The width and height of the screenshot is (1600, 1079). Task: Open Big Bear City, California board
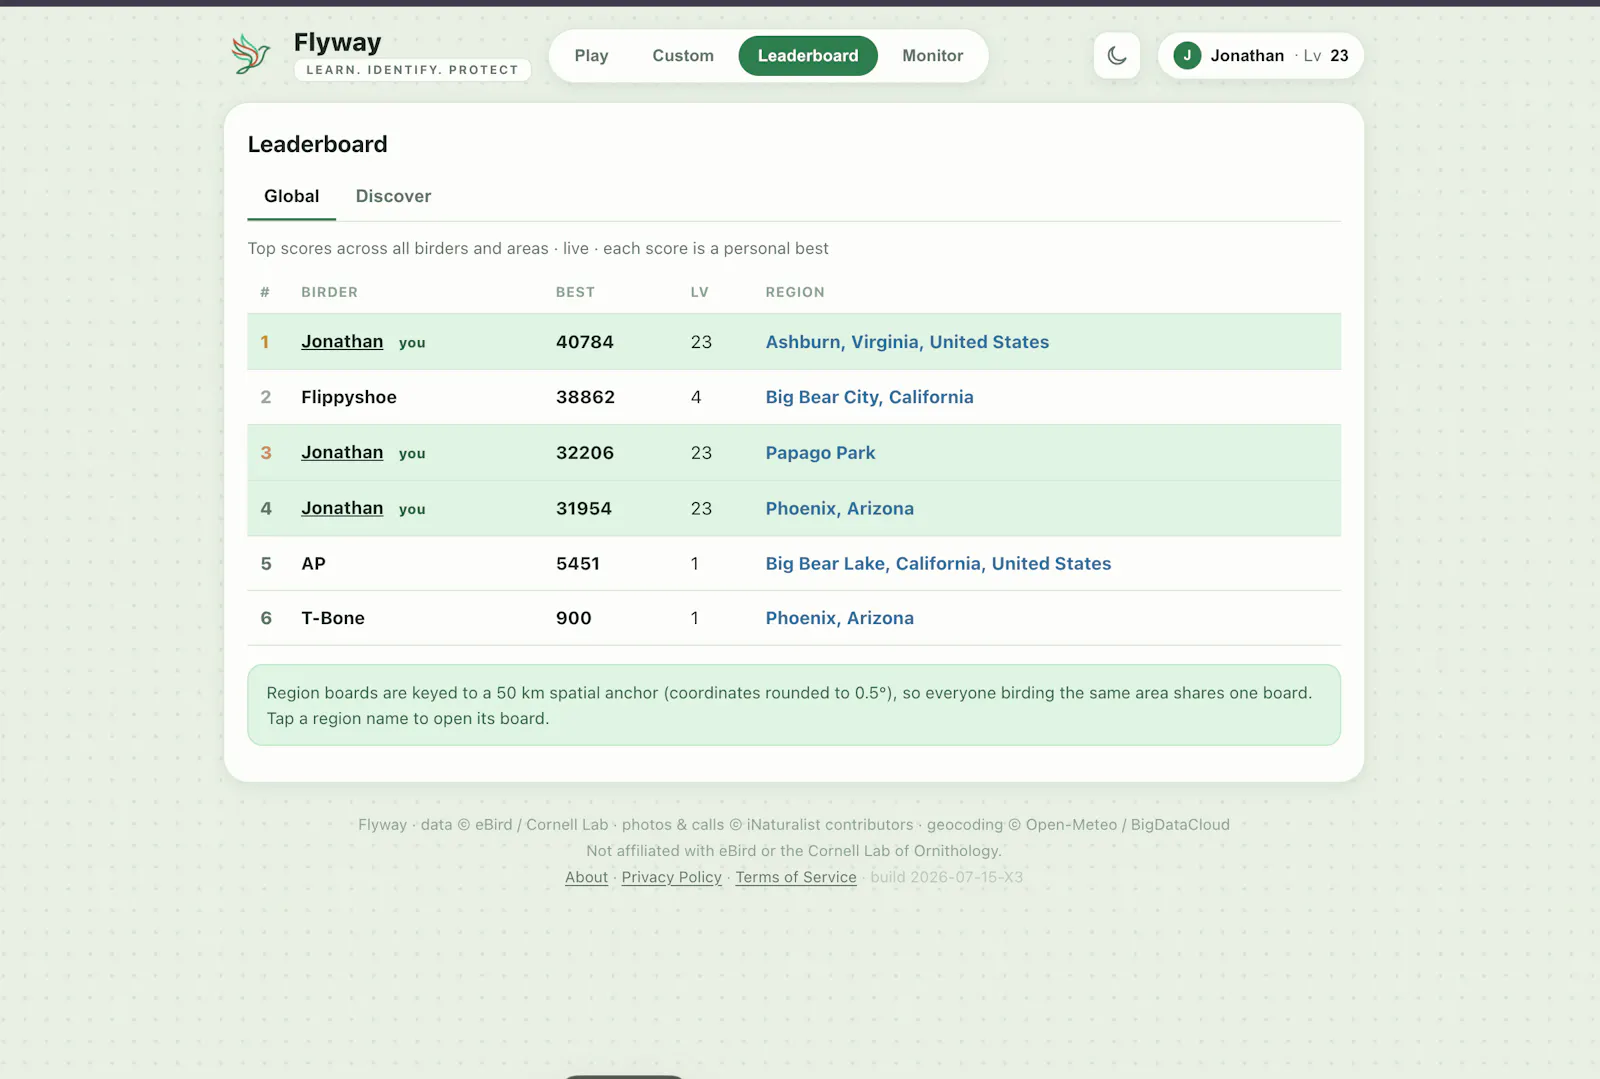point(869,397)
